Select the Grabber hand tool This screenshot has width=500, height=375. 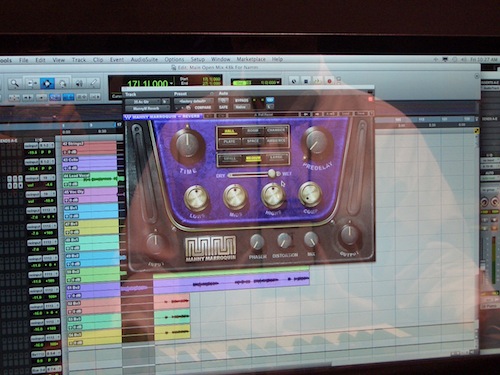[x=63, y=83]
